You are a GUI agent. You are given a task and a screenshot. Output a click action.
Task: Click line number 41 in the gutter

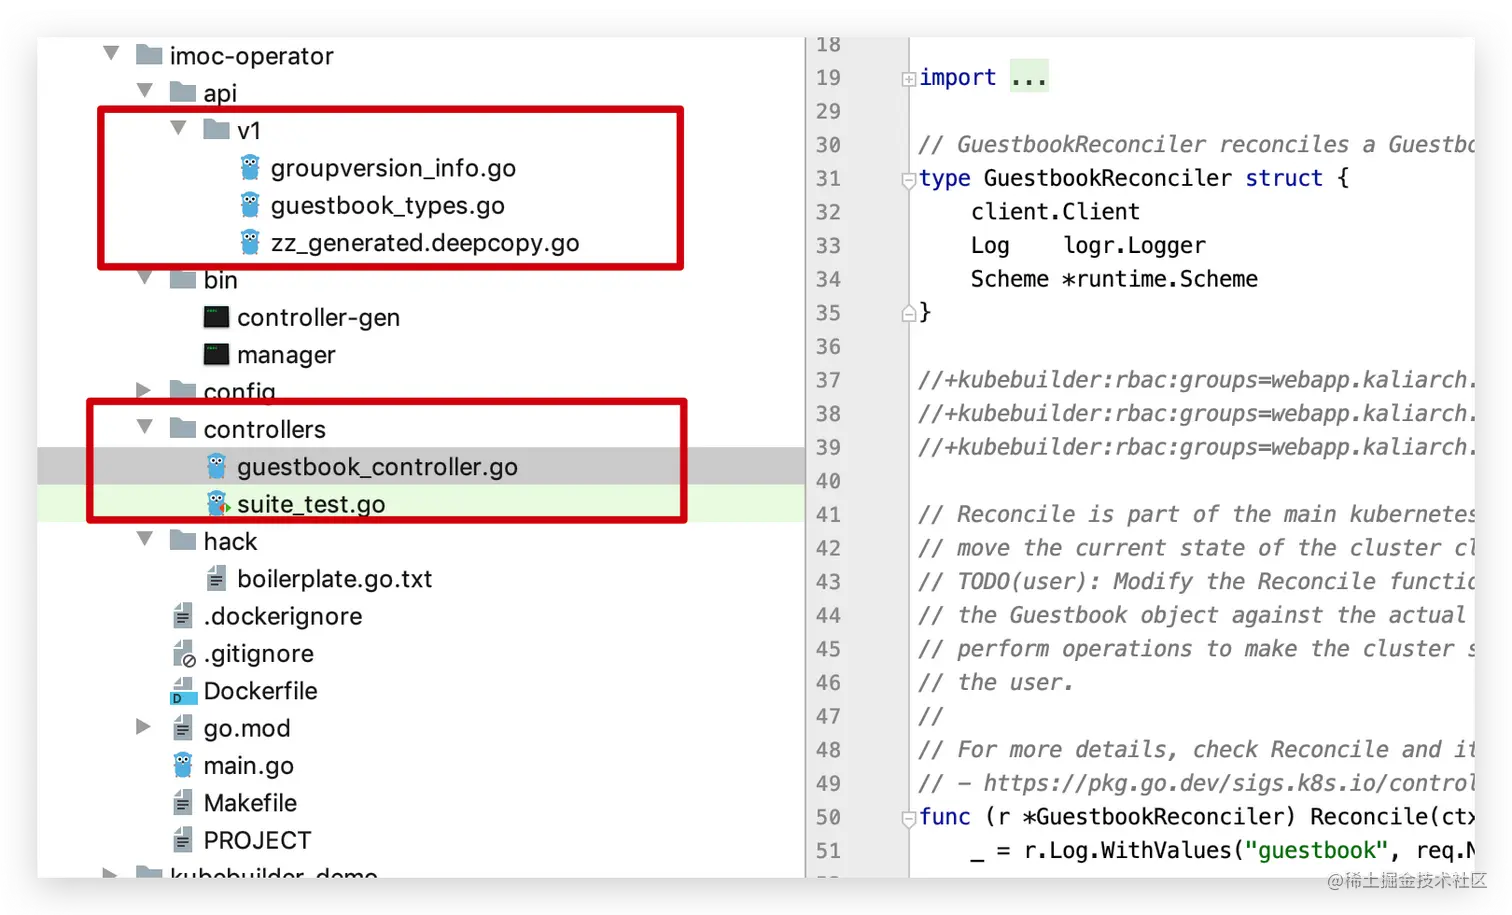point(828,515)
